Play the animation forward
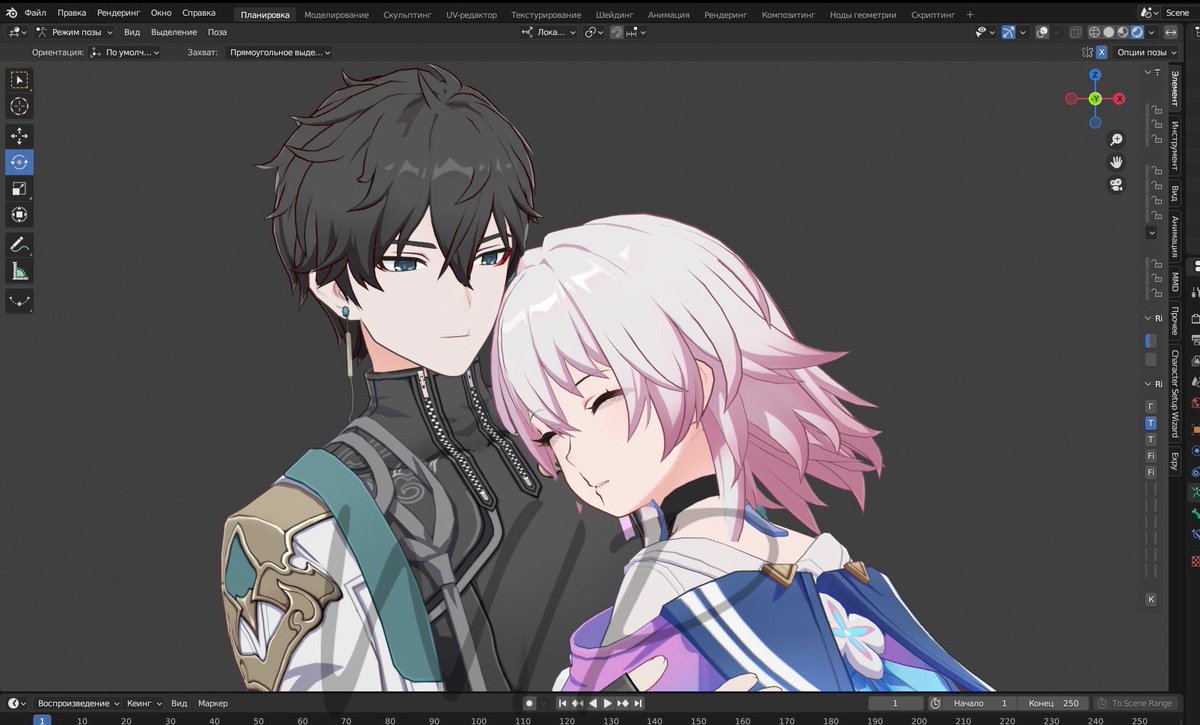The height and width of the screenshot is (725, 1200). point(608,704)
